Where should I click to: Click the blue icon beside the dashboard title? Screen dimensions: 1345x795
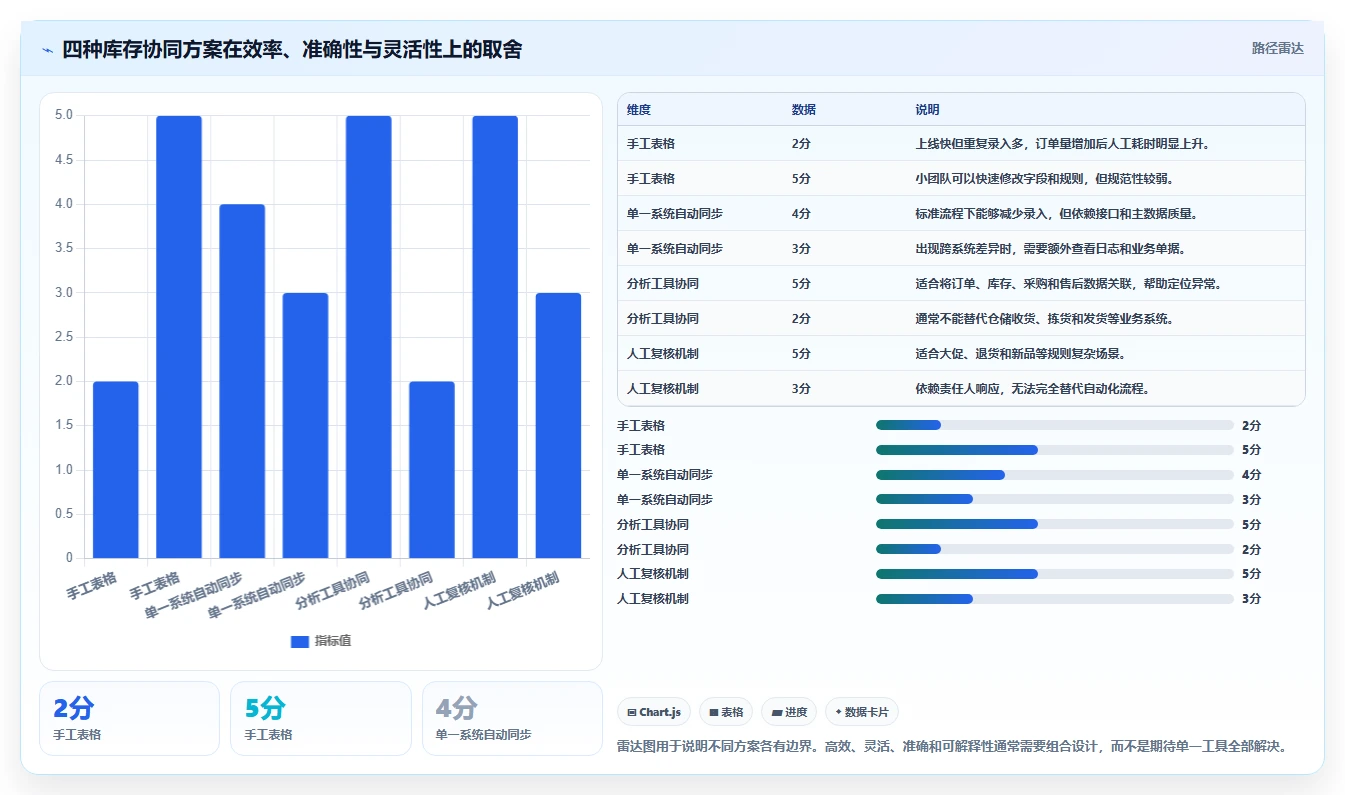click(x=48, y=50)
